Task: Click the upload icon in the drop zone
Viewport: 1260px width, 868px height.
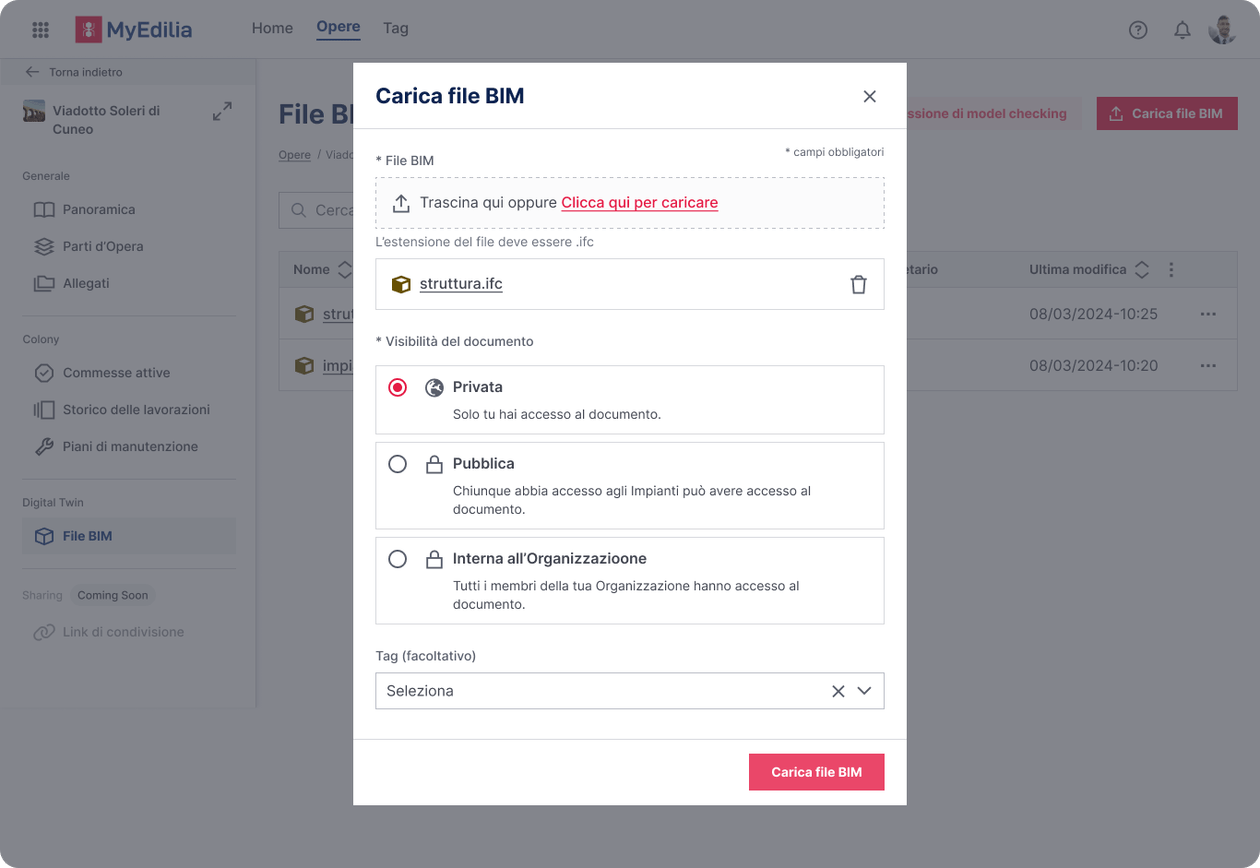Action: click(x=402, y=202)
